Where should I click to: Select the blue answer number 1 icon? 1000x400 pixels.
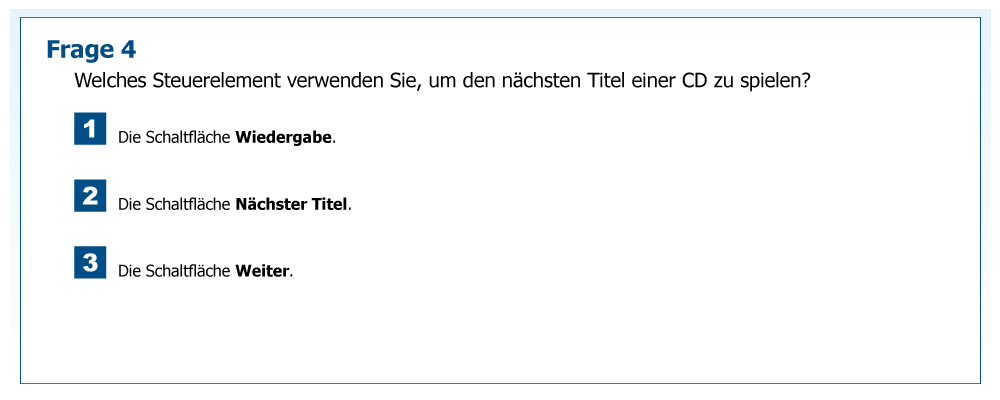point(90,129)
